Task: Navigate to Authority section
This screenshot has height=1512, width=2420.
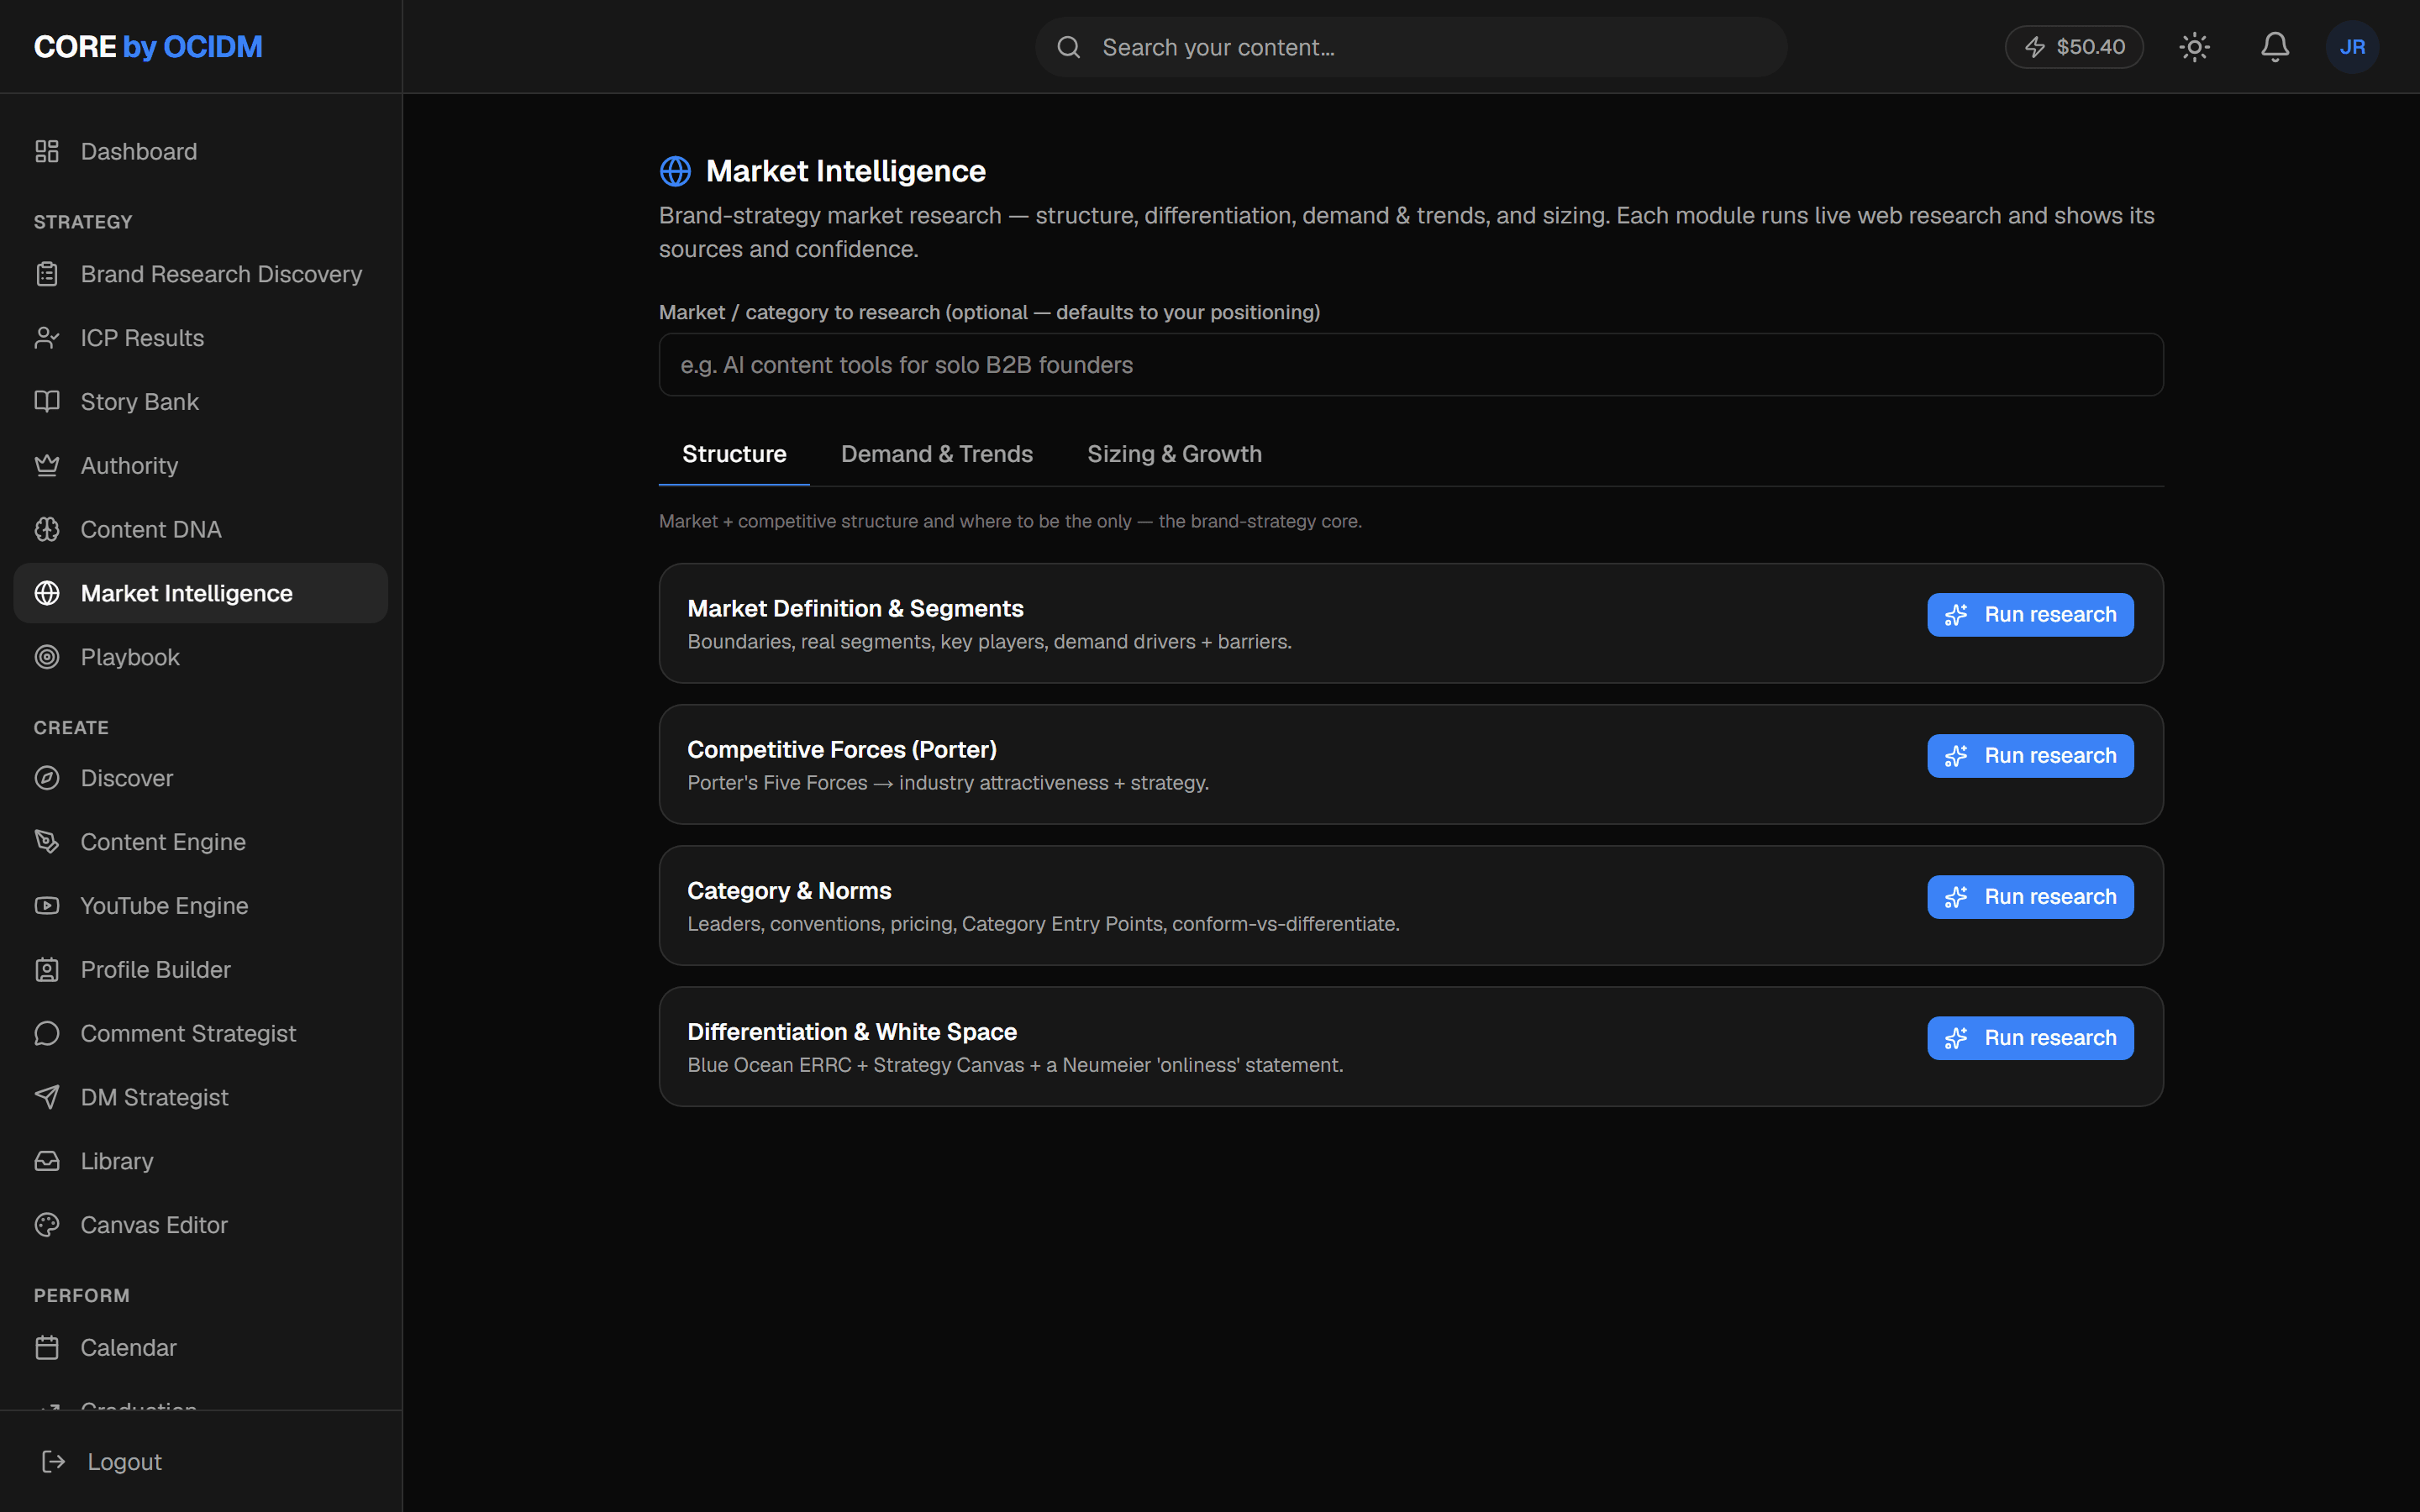Action: (201, 466)
